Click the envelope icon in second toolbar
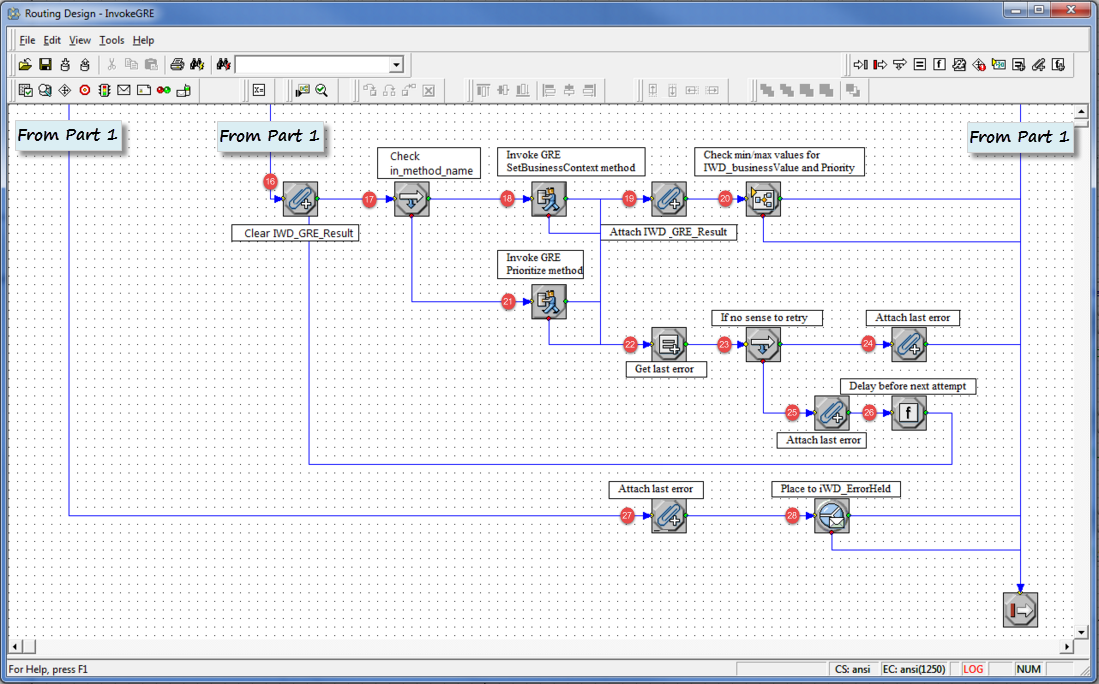1099x684 pixels. [x=124, y=90]
